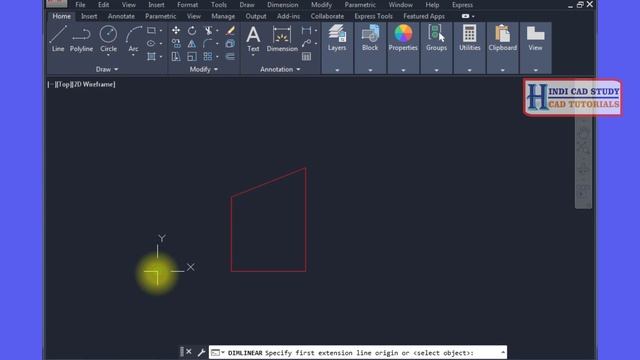640x360 pixels.
Task: Activate the Fillet tool
Action: (x=208, y=43)
